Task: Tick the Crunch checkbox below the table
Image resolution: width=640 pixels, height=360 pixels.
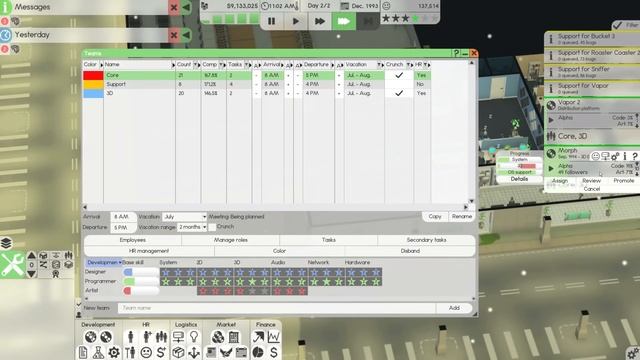Action: 212,227
